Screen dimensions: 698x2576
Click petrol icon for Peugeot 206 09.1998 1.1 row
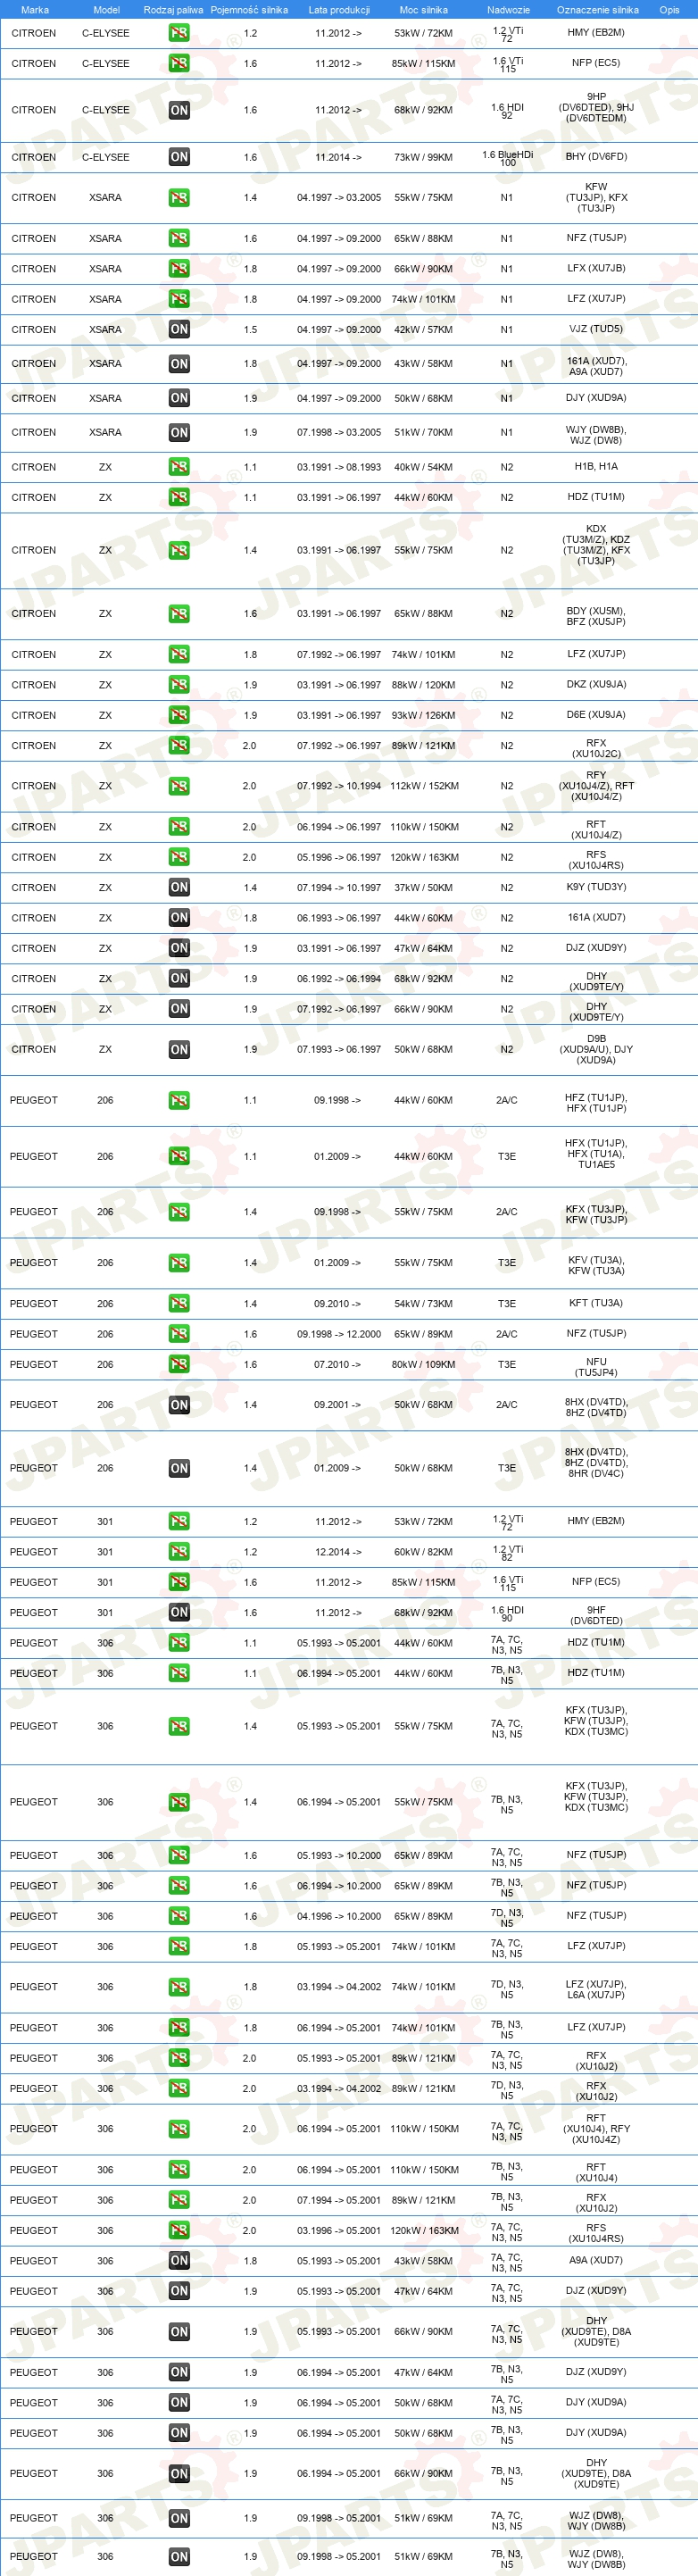(x=179, y=1100)
